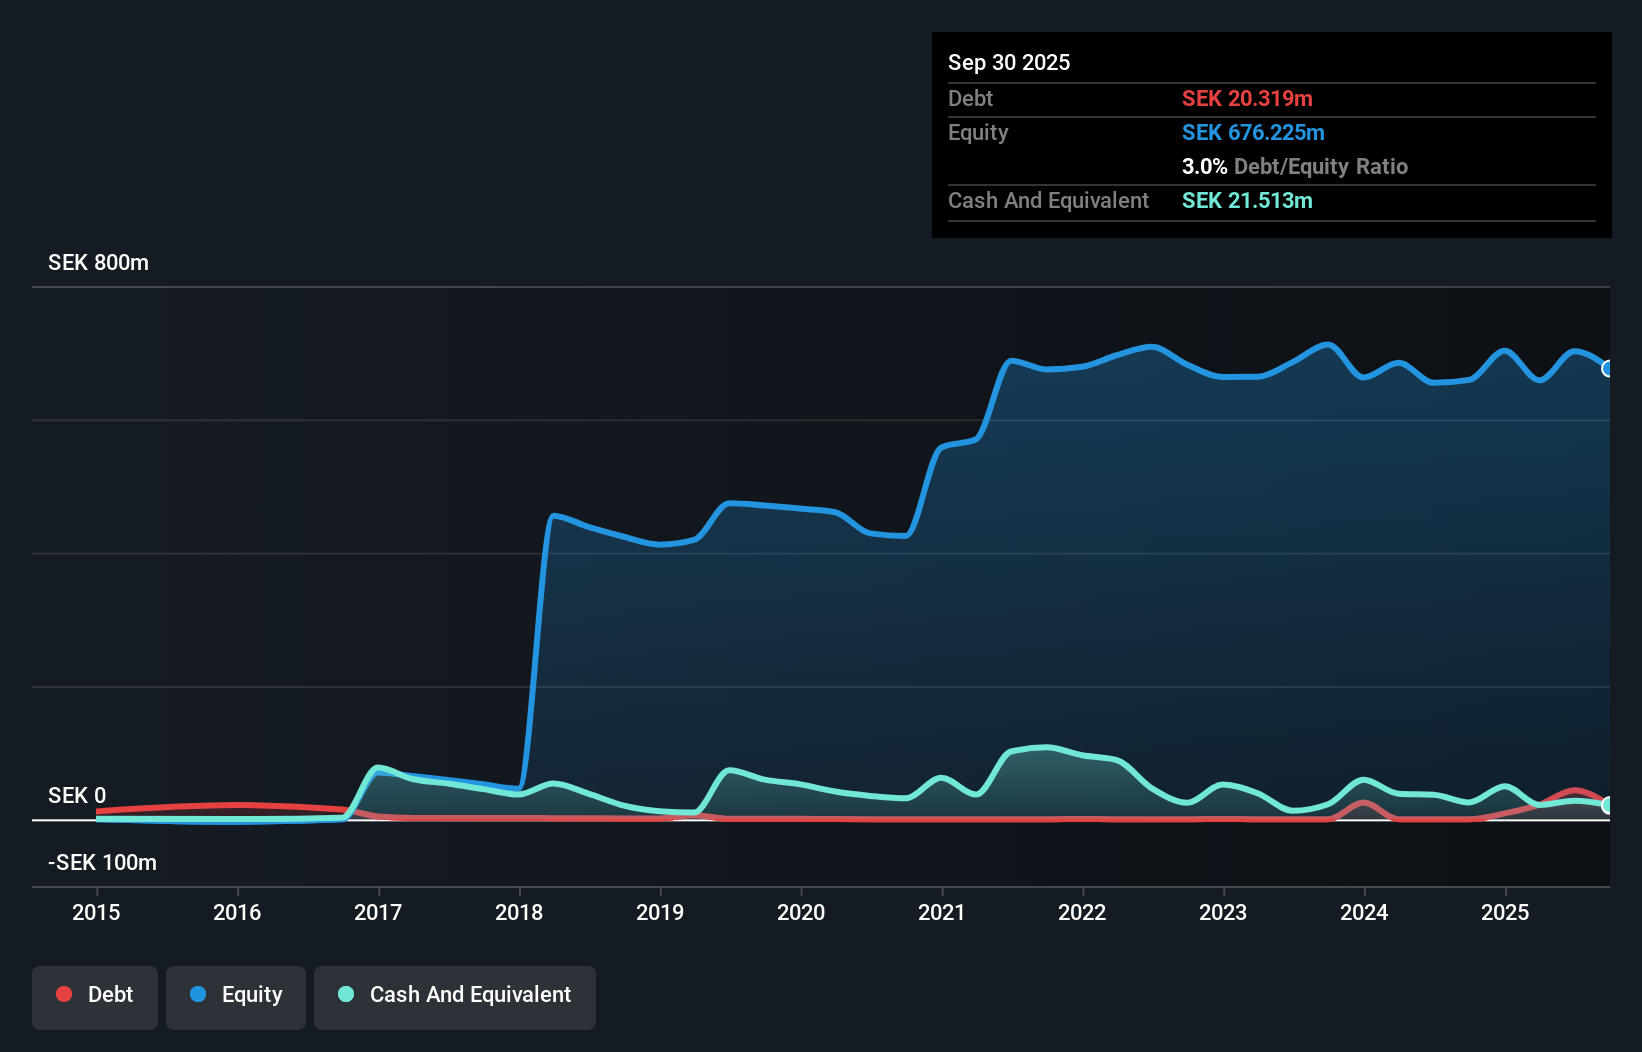This screenshot has height=1052, width=1642.
Task: Toggle the Cash And Equivalent series visibility
Action: [x=454, y=996]
